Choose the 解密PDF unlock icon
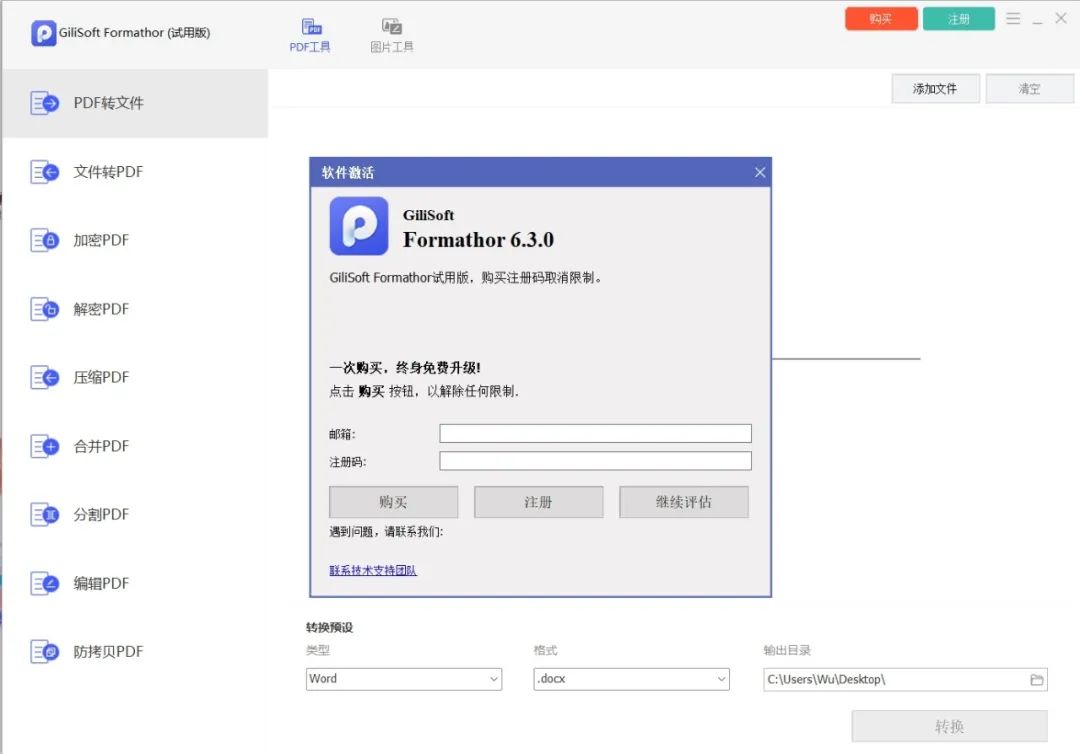1080x754 pixels. 45,309
